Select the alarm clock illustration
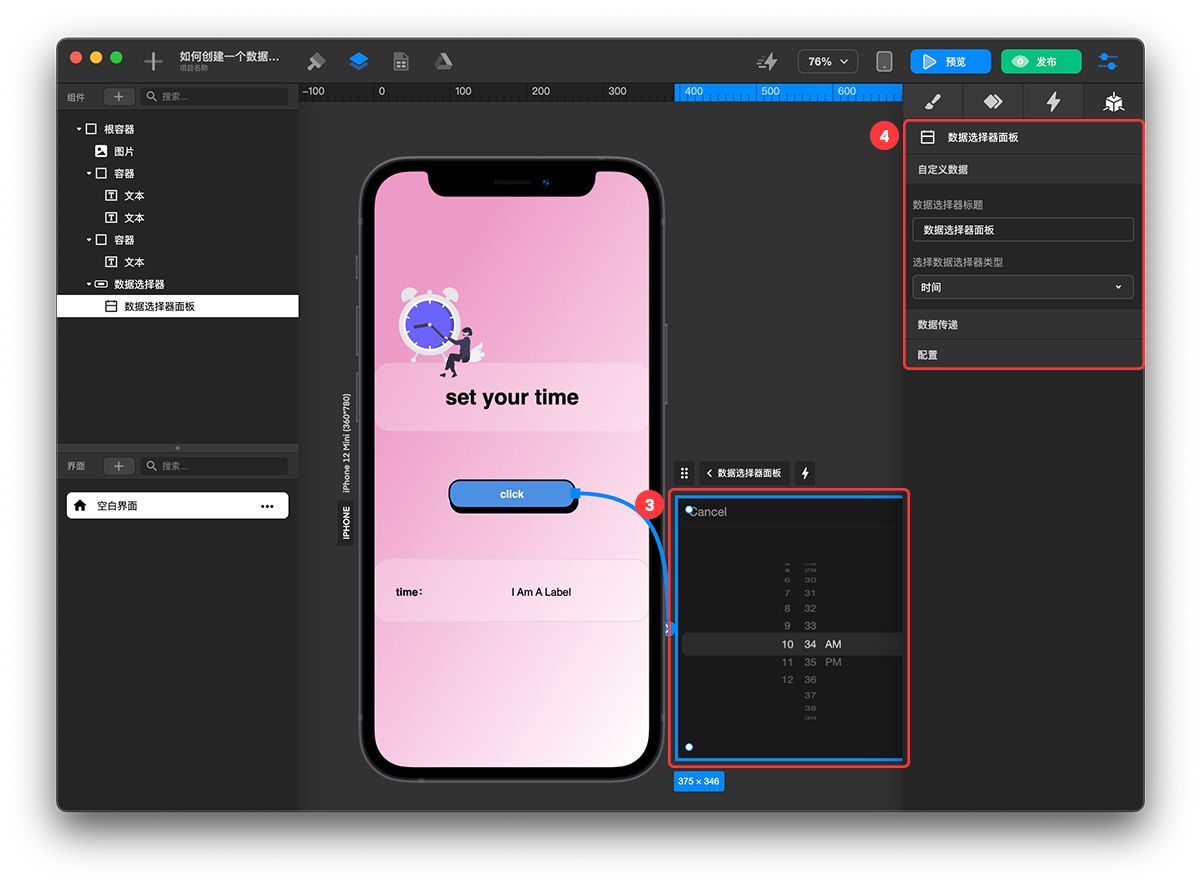1200x886 pixels. [x=441, y=332]
